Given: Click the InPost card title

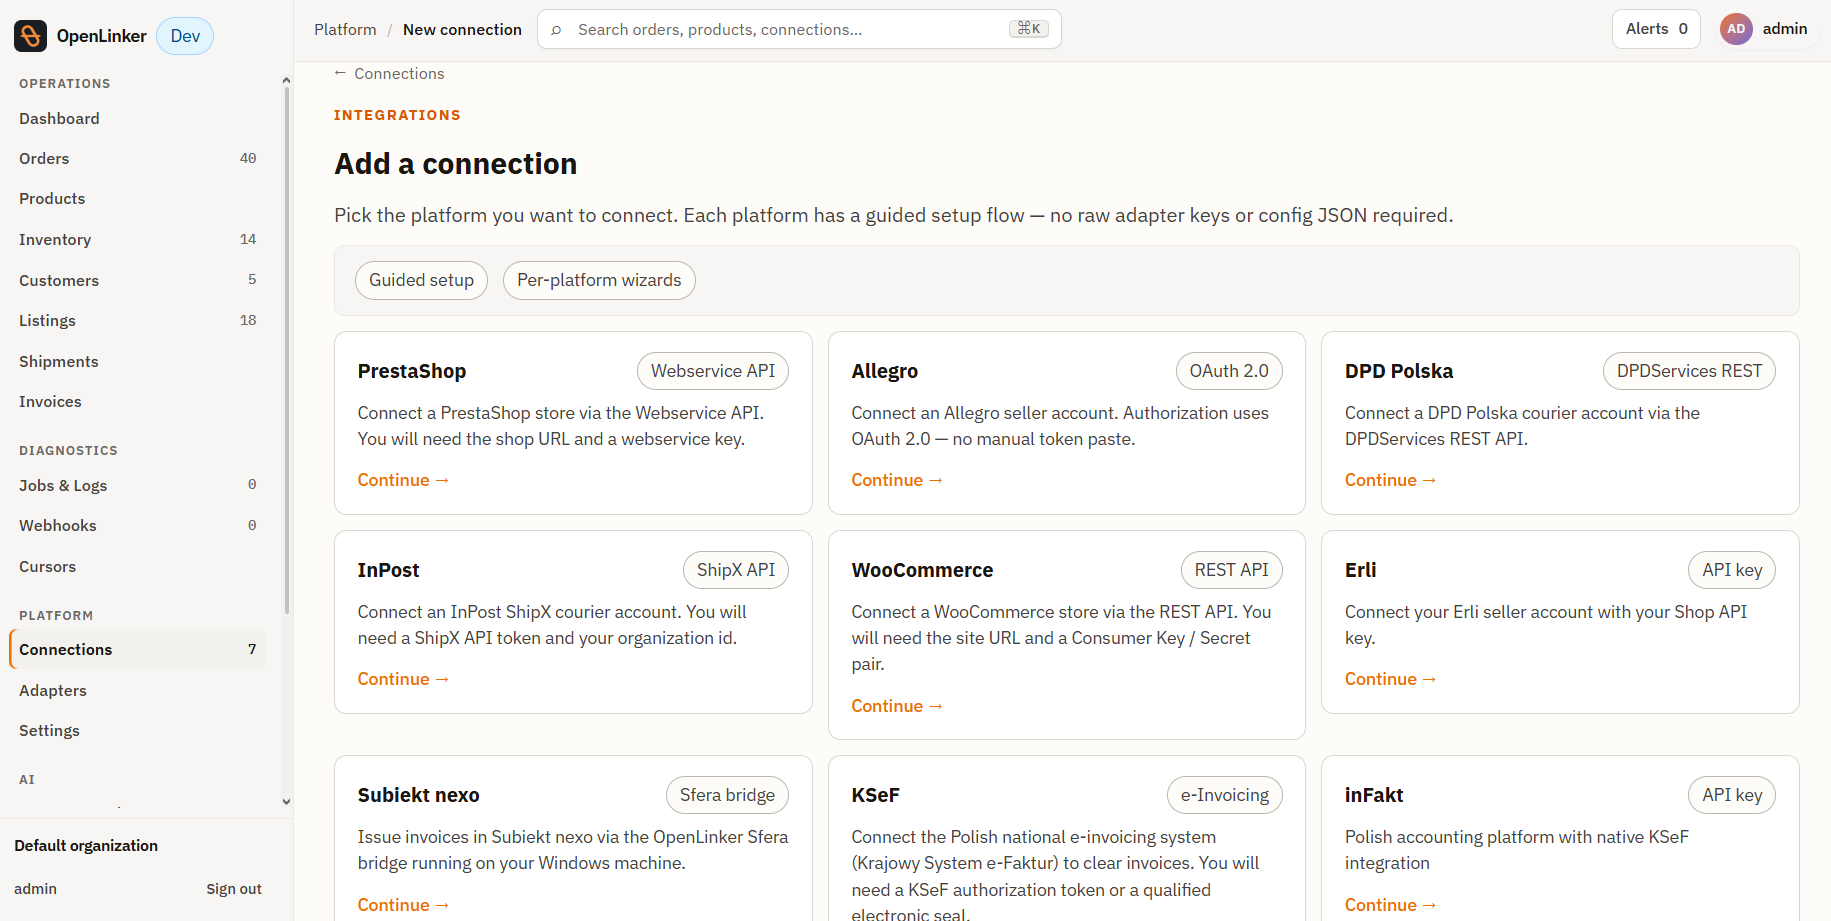Looking at the screenshot, I should click(x=388, y=570).
